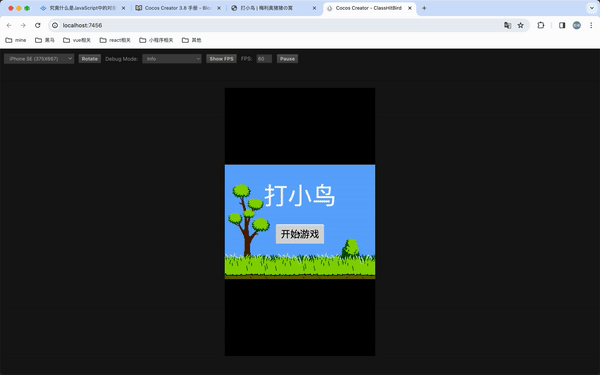The height and width of the screenshot is (375, 600).
Task: Click the 打小鸟 game title text
Action: 300,196
